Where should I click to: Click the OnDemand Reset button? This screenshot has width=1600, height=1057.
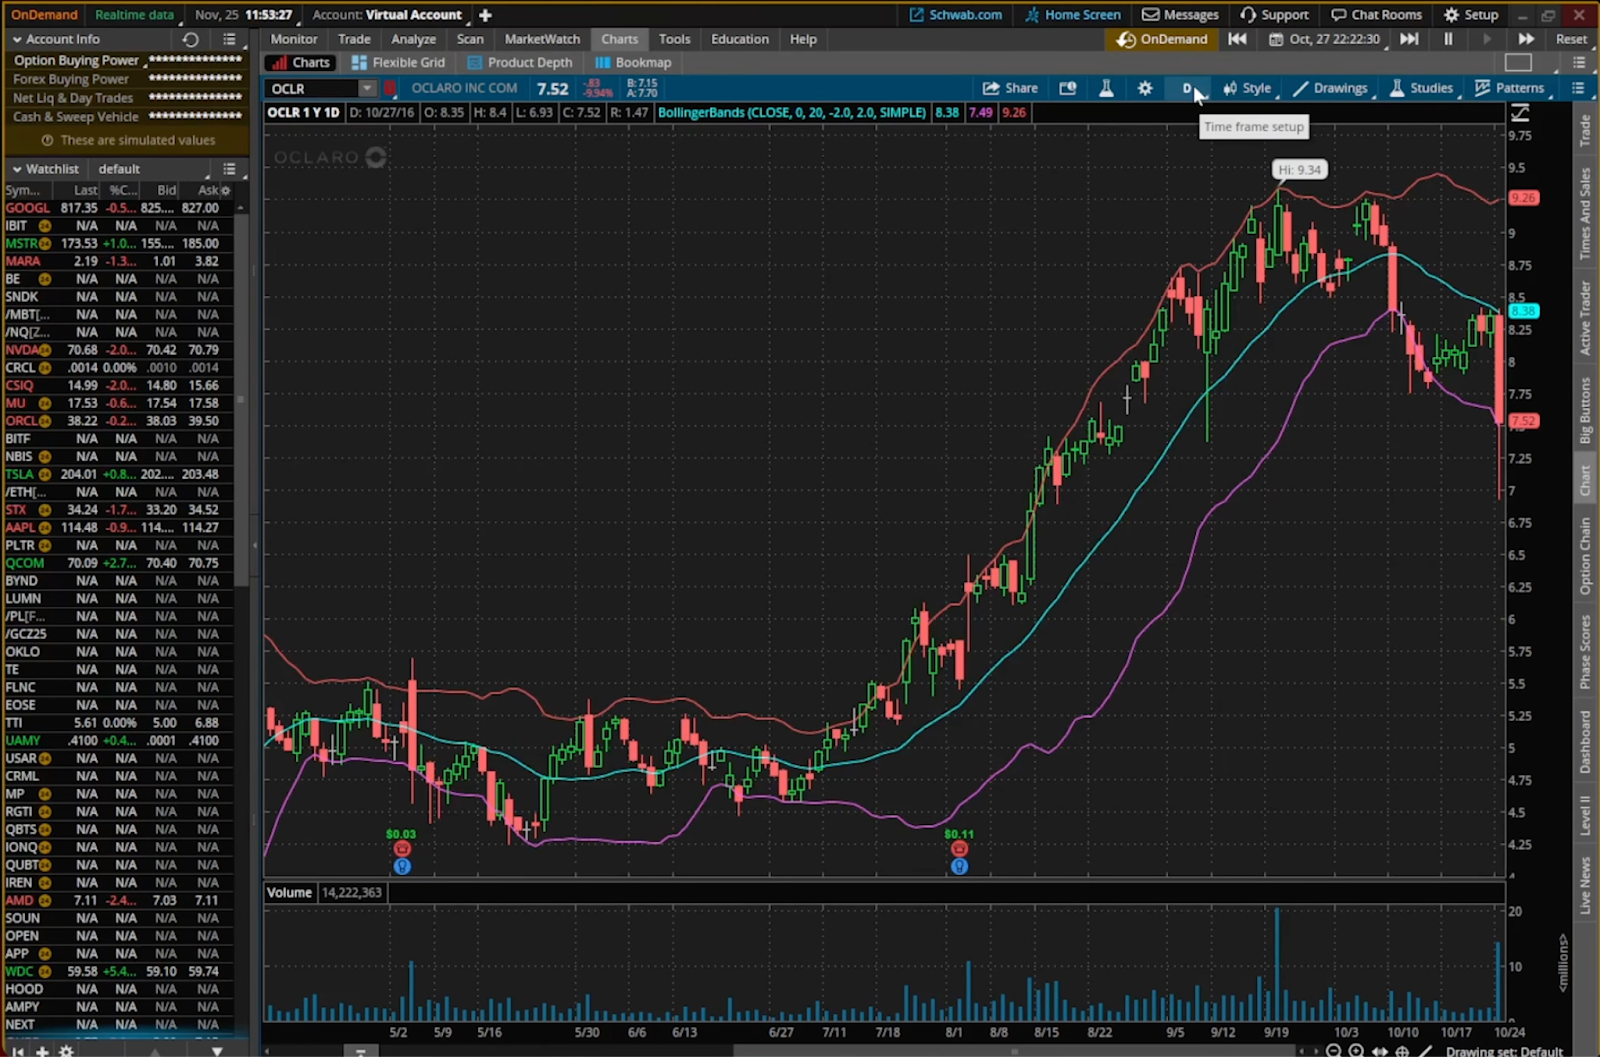[1571, 39]
